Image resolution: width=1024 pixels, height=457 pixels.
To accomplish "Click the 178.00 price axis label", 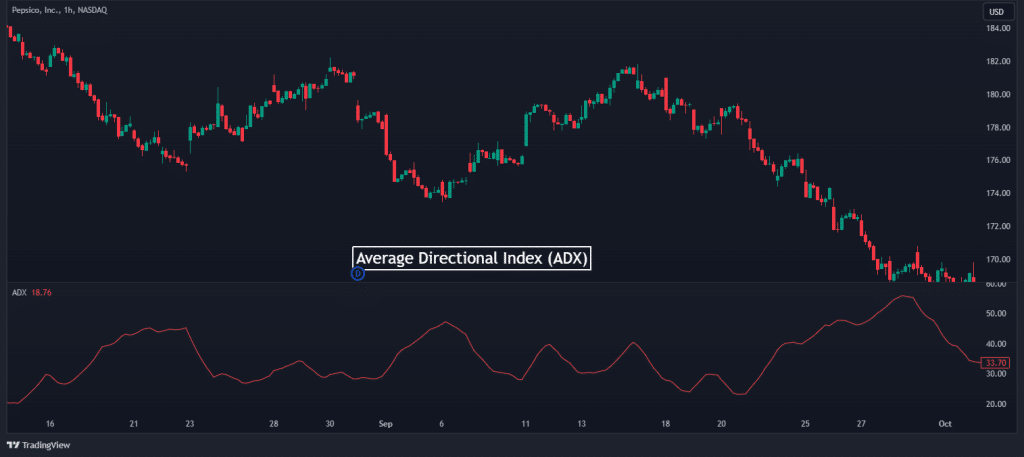I will 1000,127.
